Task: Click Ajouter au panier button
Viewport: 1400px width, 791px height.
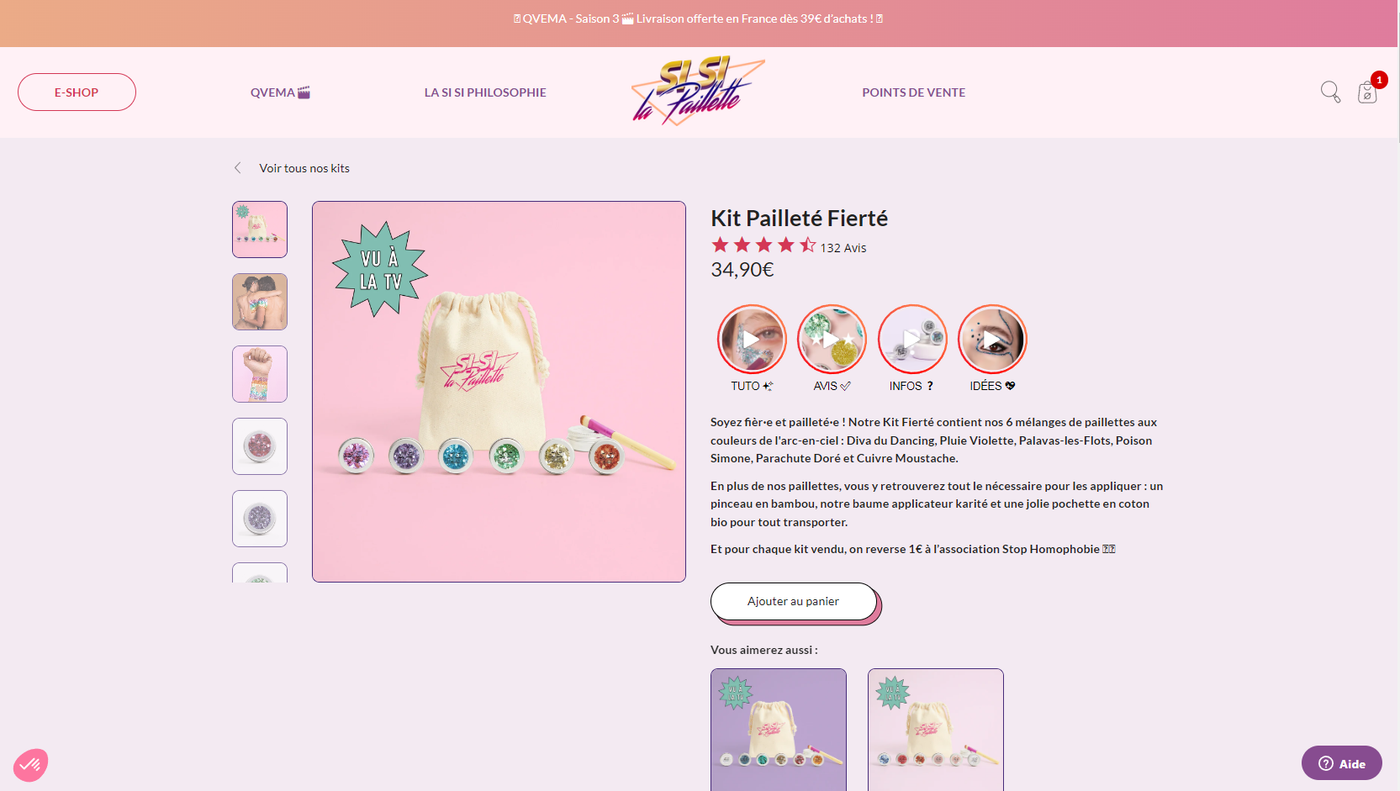Action: click(794, 602)
